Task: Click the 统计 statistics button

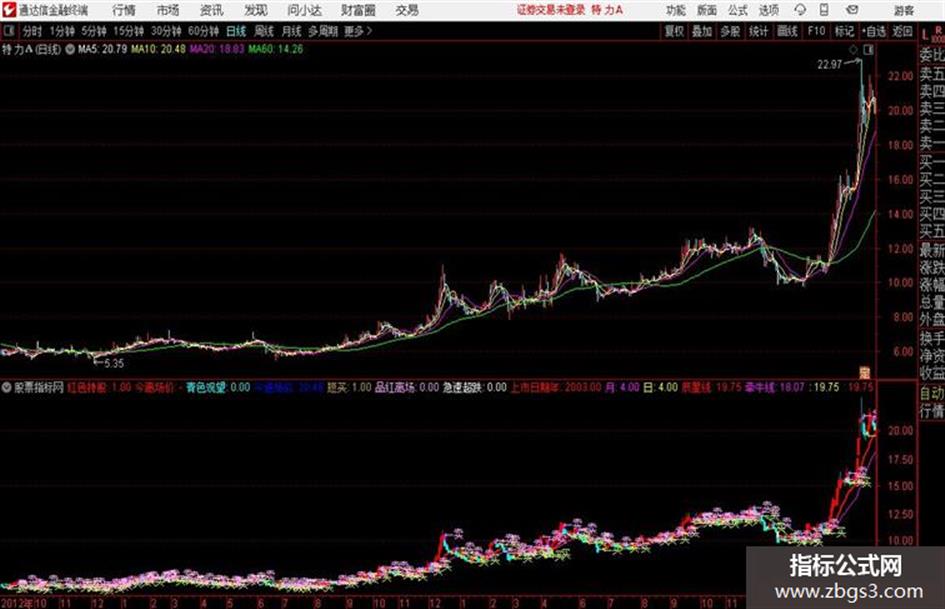Action: (x=758, y=31)
